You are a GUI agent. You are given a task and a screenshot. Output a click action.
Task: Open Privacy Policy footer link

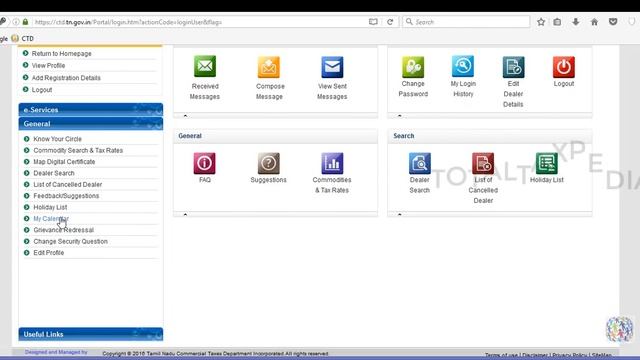570,355
